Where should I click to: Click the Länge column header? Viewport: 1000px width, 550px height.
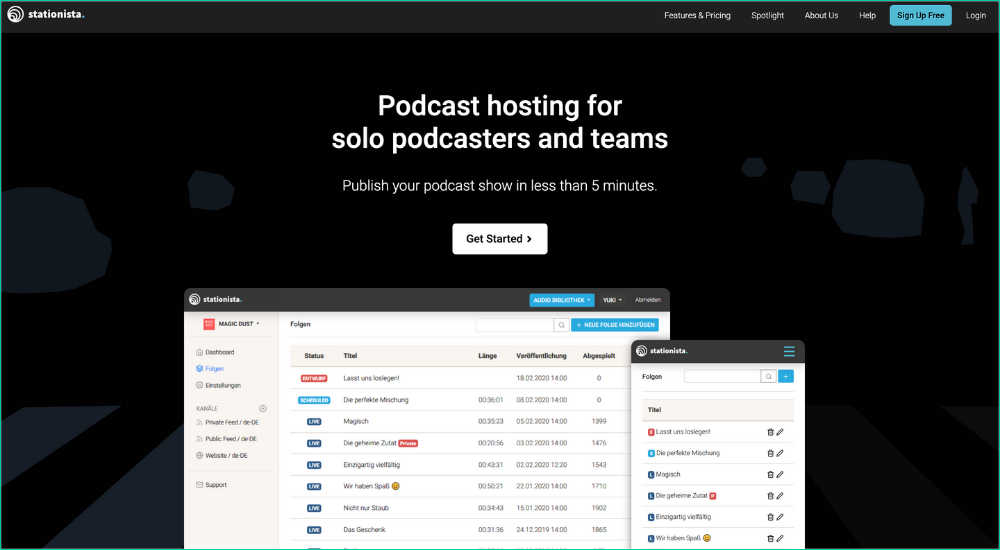click(487, 356)
